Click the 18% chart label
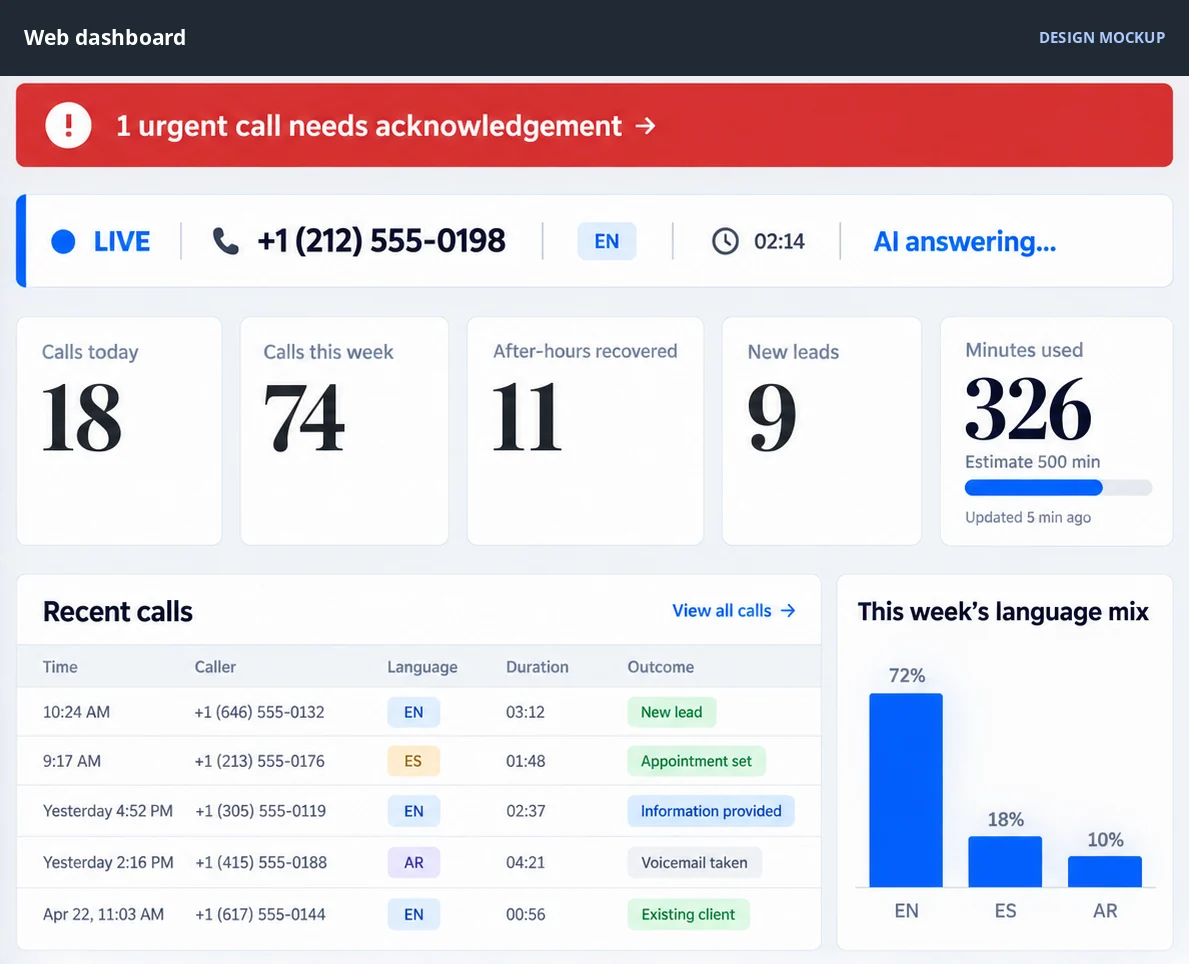The width and height of the screenshot is (1189, 964). (1005, 819)
